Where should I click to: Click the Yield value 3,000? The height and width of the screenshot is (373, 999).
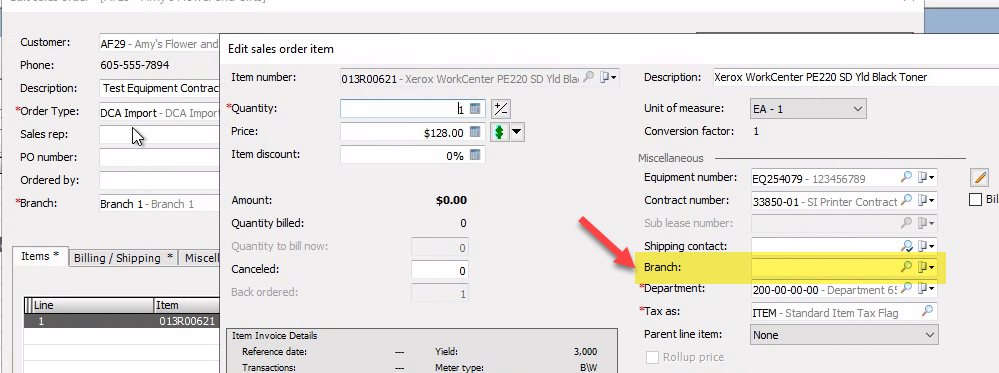click(585, 351)
